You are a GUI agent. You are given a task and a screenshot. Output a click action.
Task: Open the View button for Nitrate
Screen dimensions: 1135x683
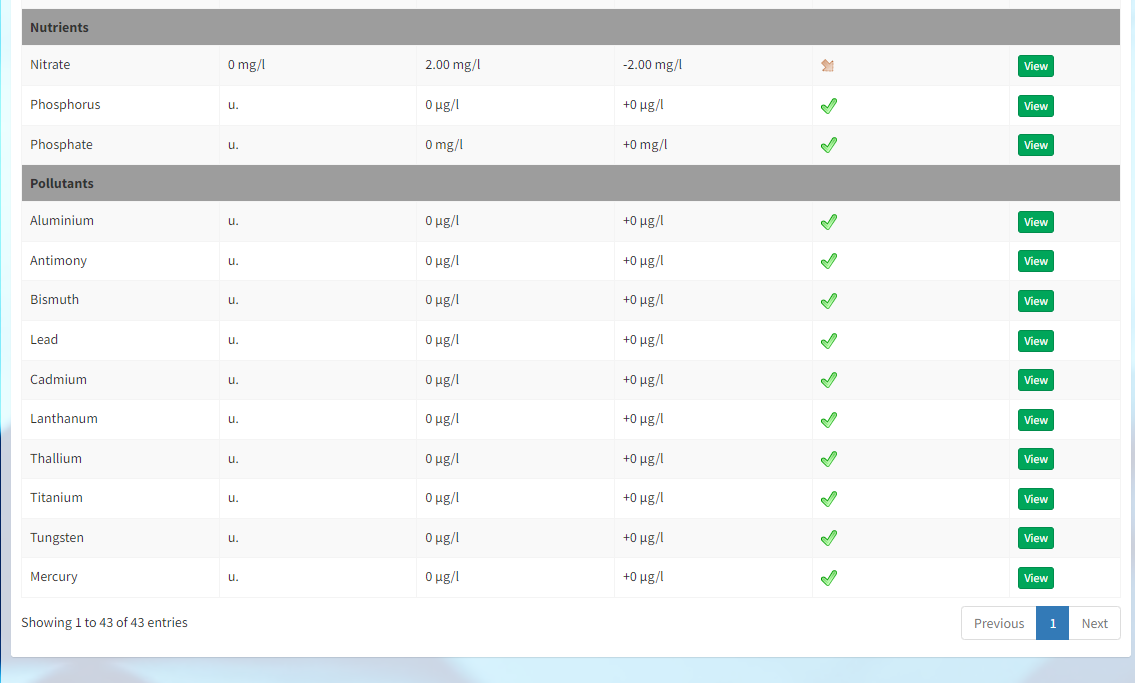[1035, 66]
